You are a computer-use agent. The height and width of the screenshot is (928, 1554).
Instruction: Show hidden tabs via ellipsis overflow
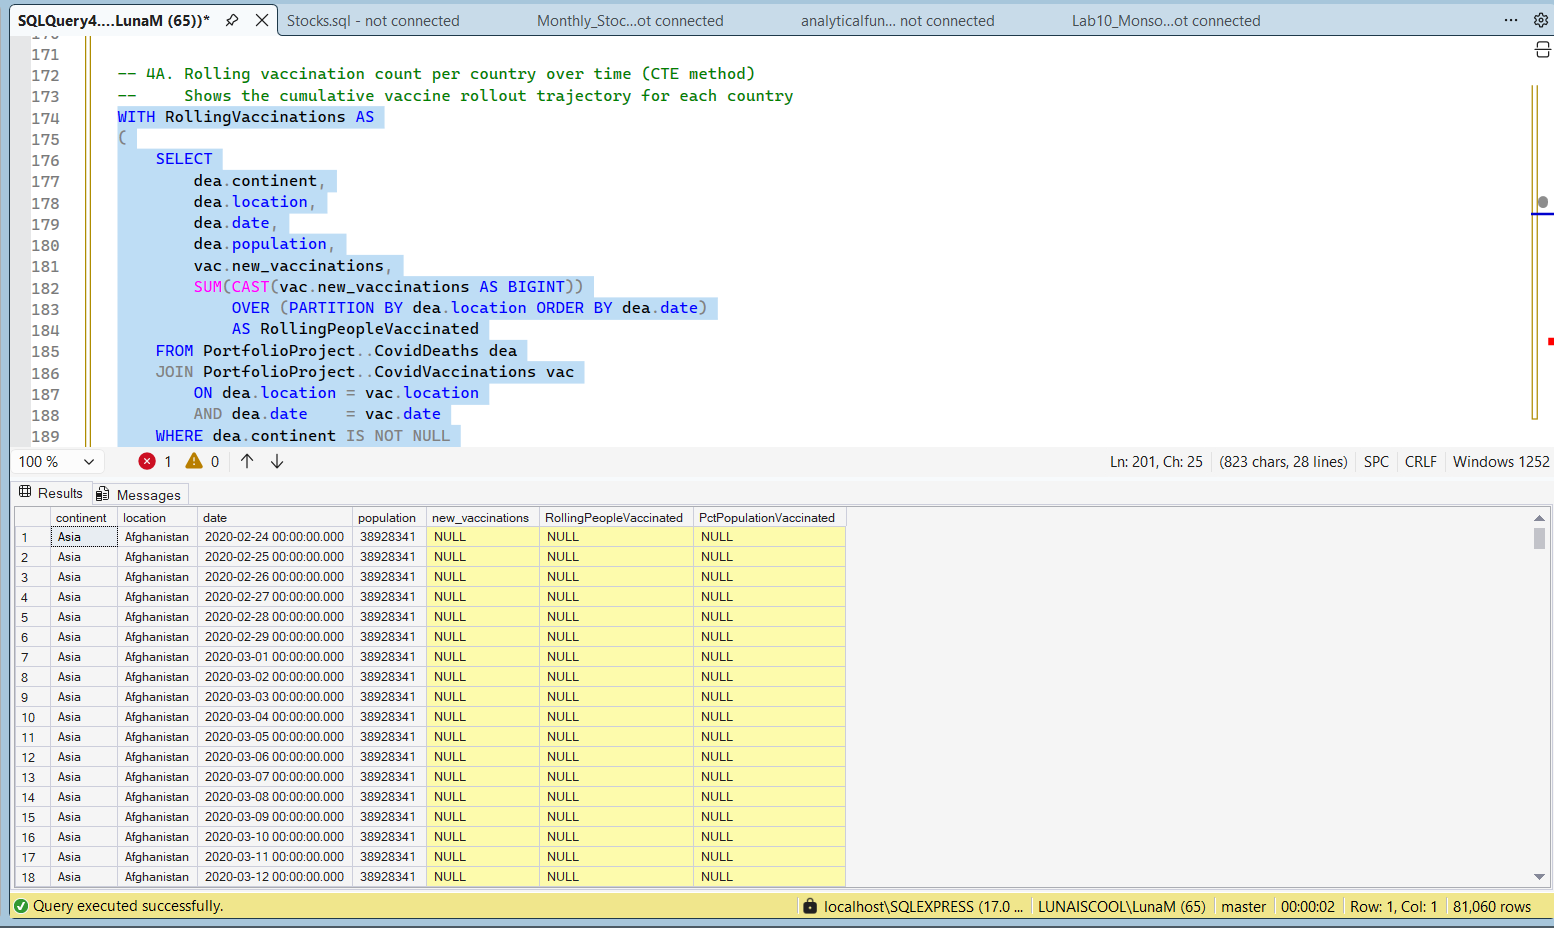point(1510,20)
